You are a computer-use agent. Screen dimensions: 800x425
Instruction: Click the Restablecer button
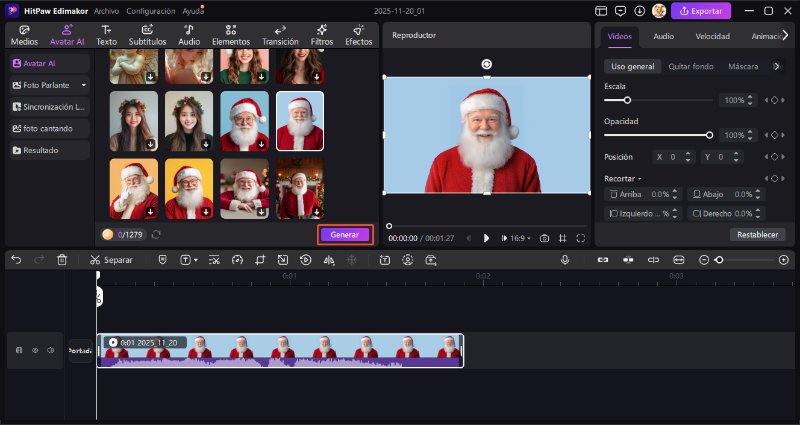coord(757,235)
